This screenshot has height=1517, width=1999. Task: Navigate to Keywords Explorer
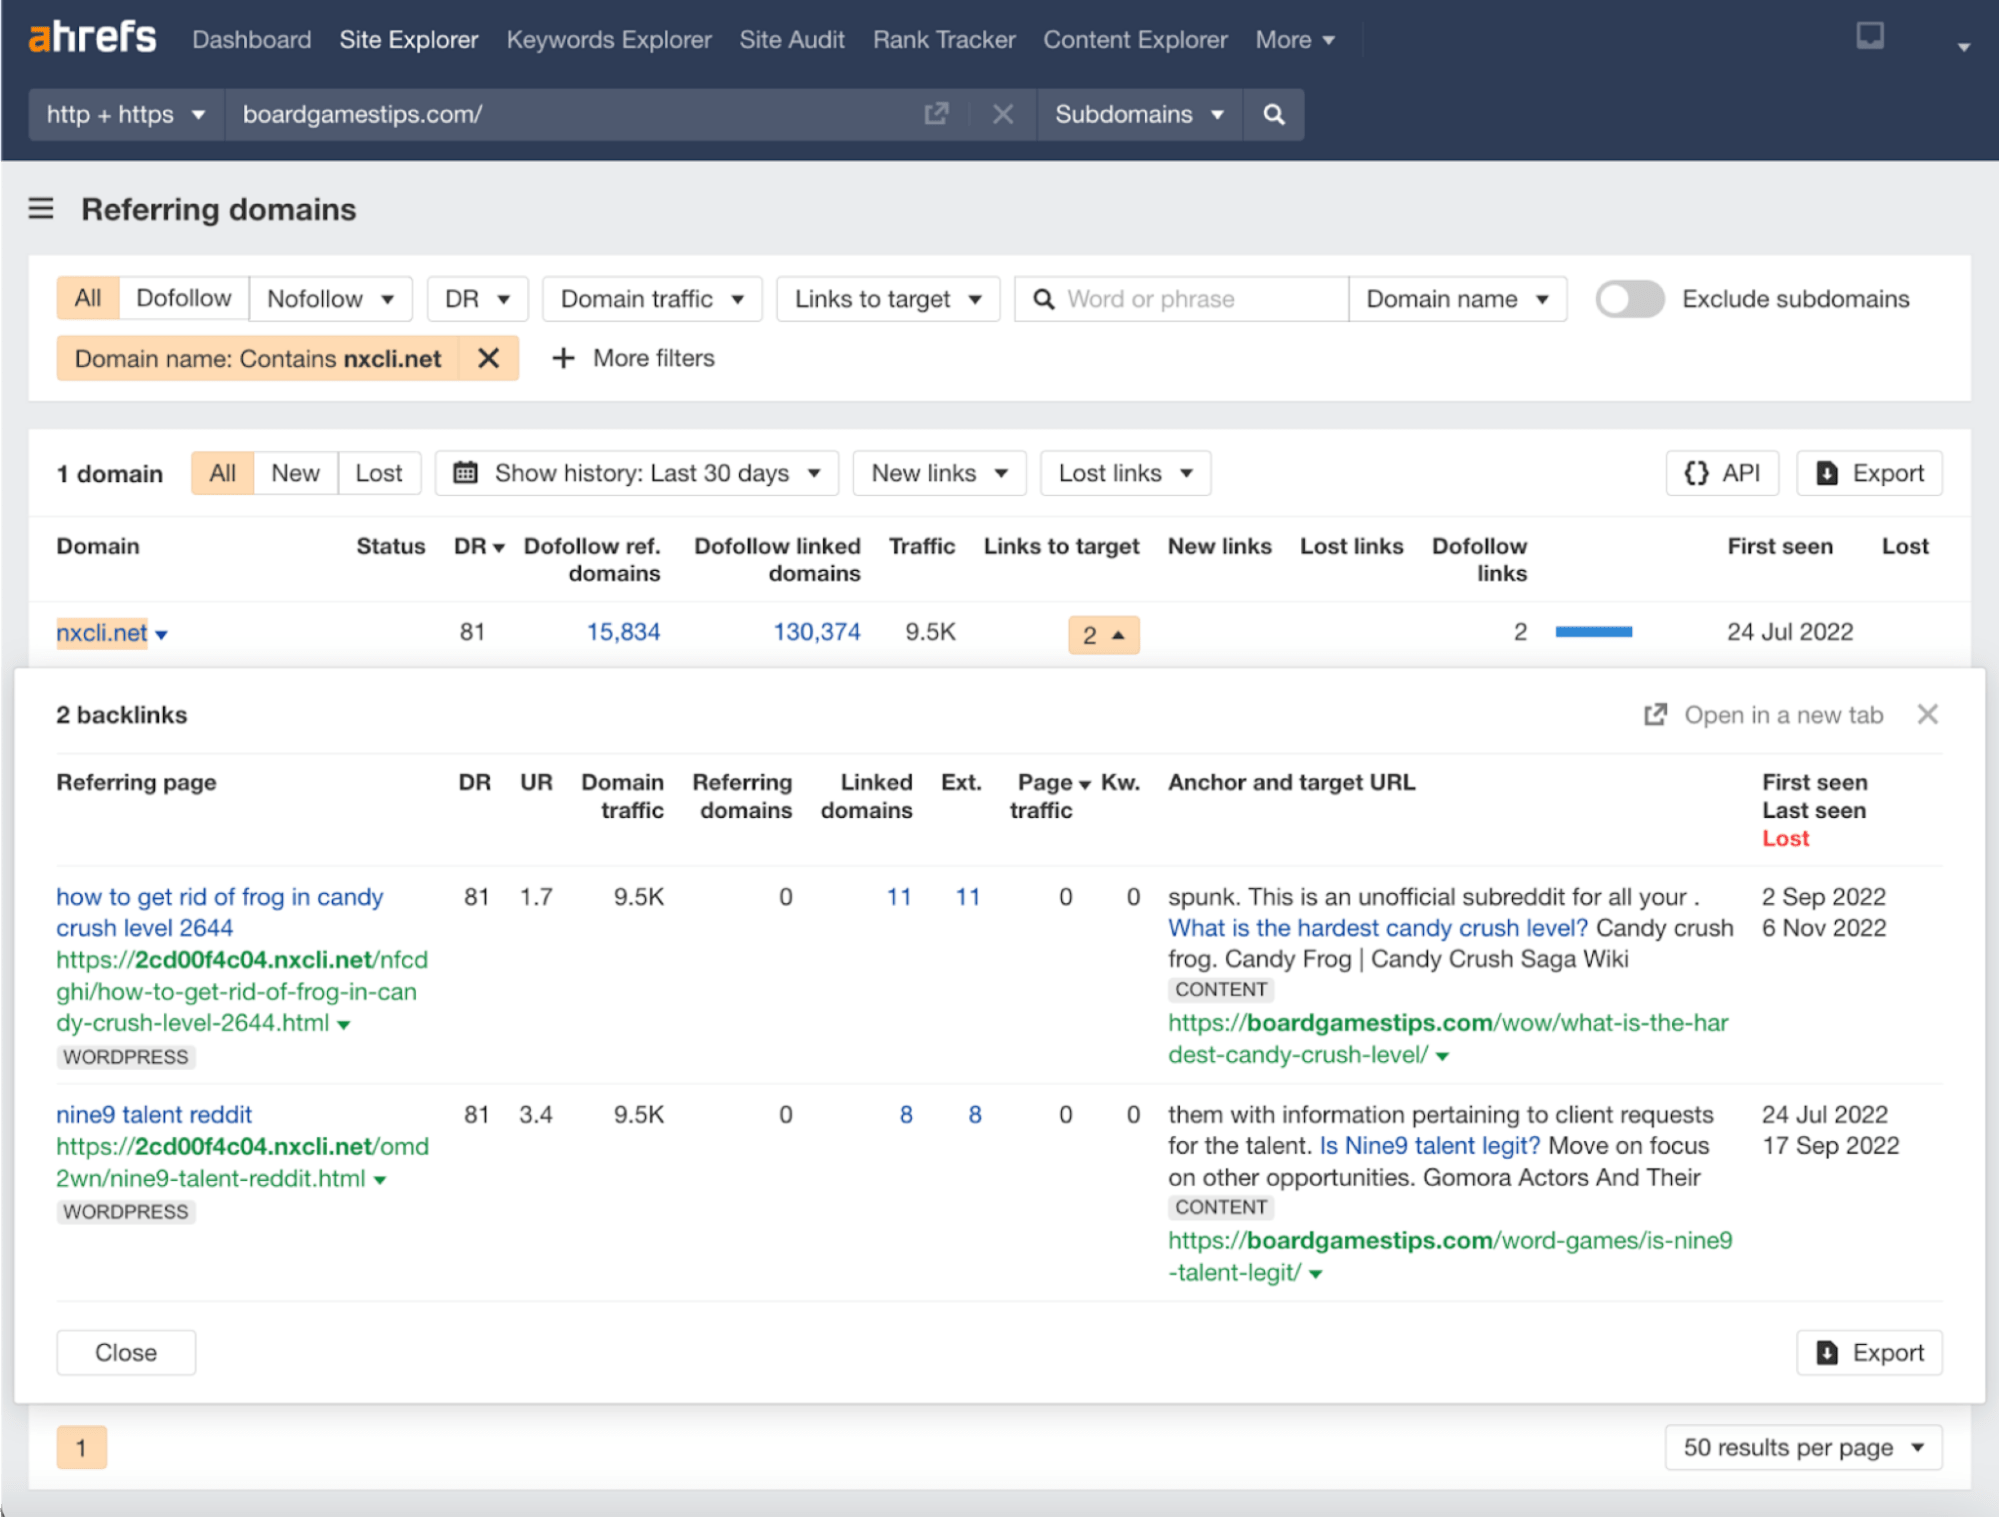pyautogui.click(x=608, y=39)
